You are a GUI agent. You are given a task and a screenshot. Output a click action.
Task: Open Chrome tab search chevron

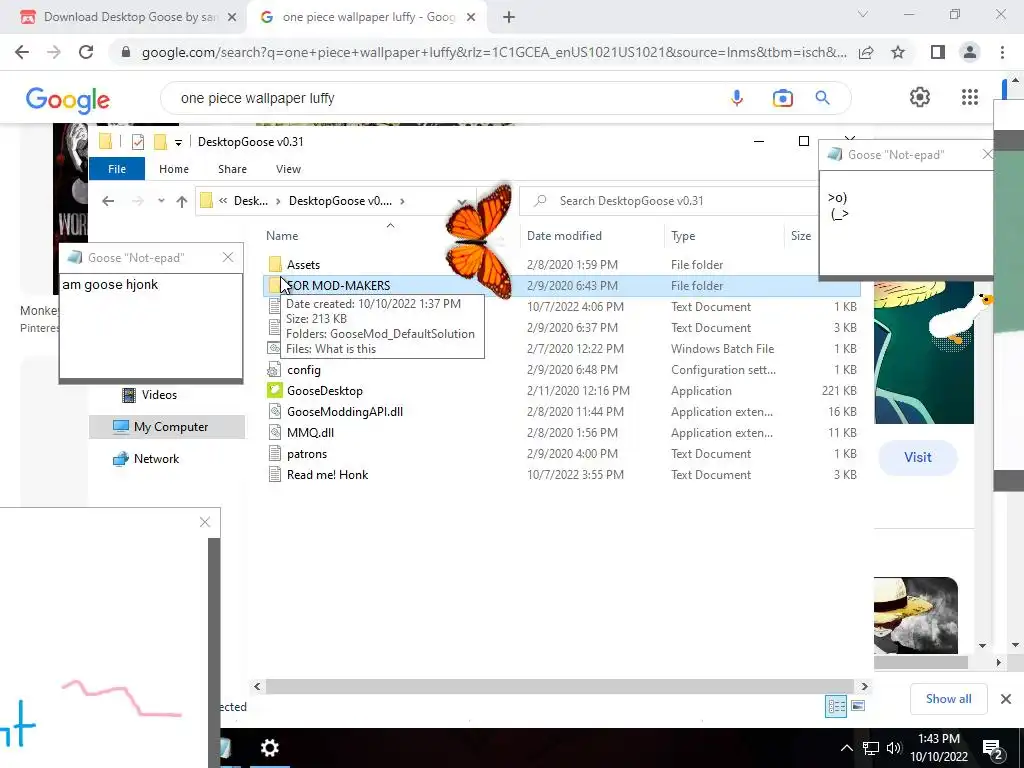[x=863, y=14]
